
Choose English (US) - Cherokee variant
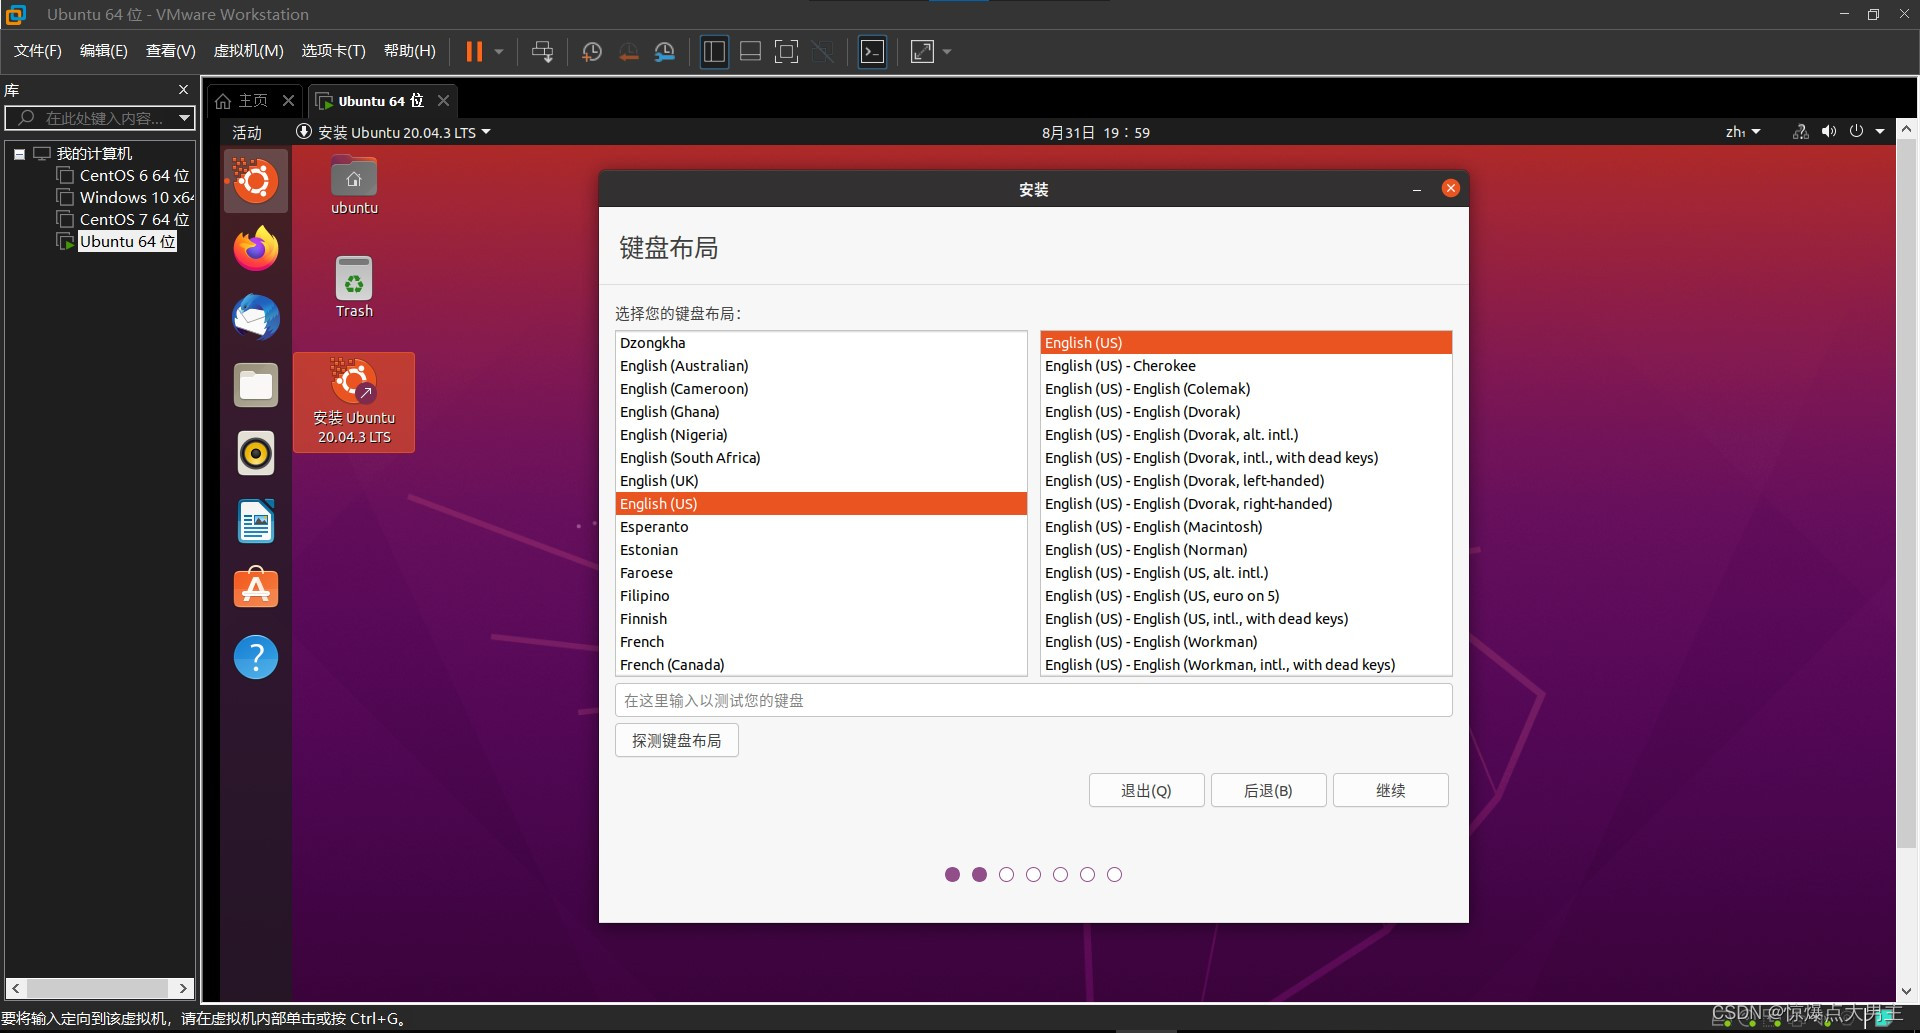click(1246, 366)
